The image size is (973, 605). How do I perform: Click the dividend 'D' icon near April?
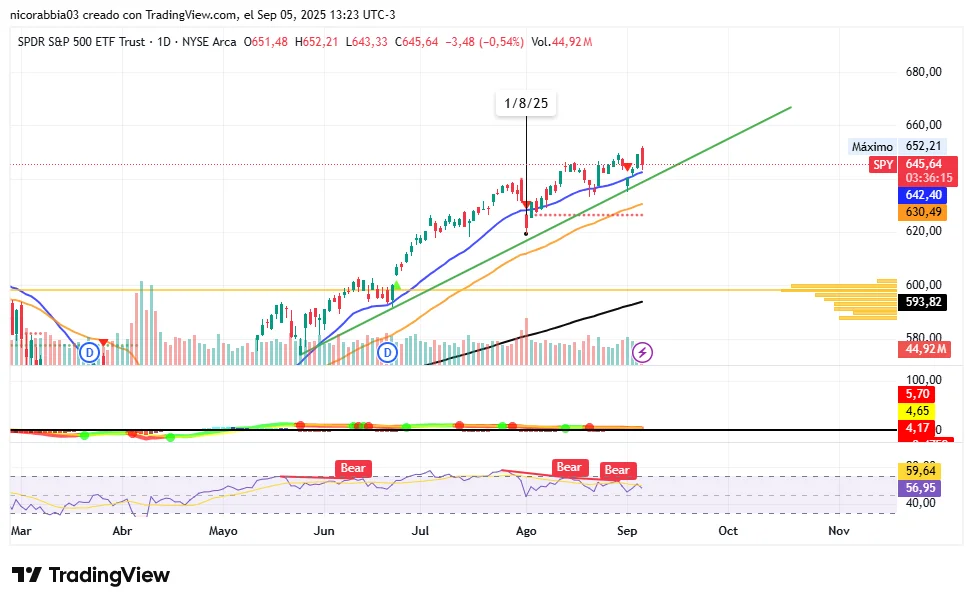coord(90,352)
